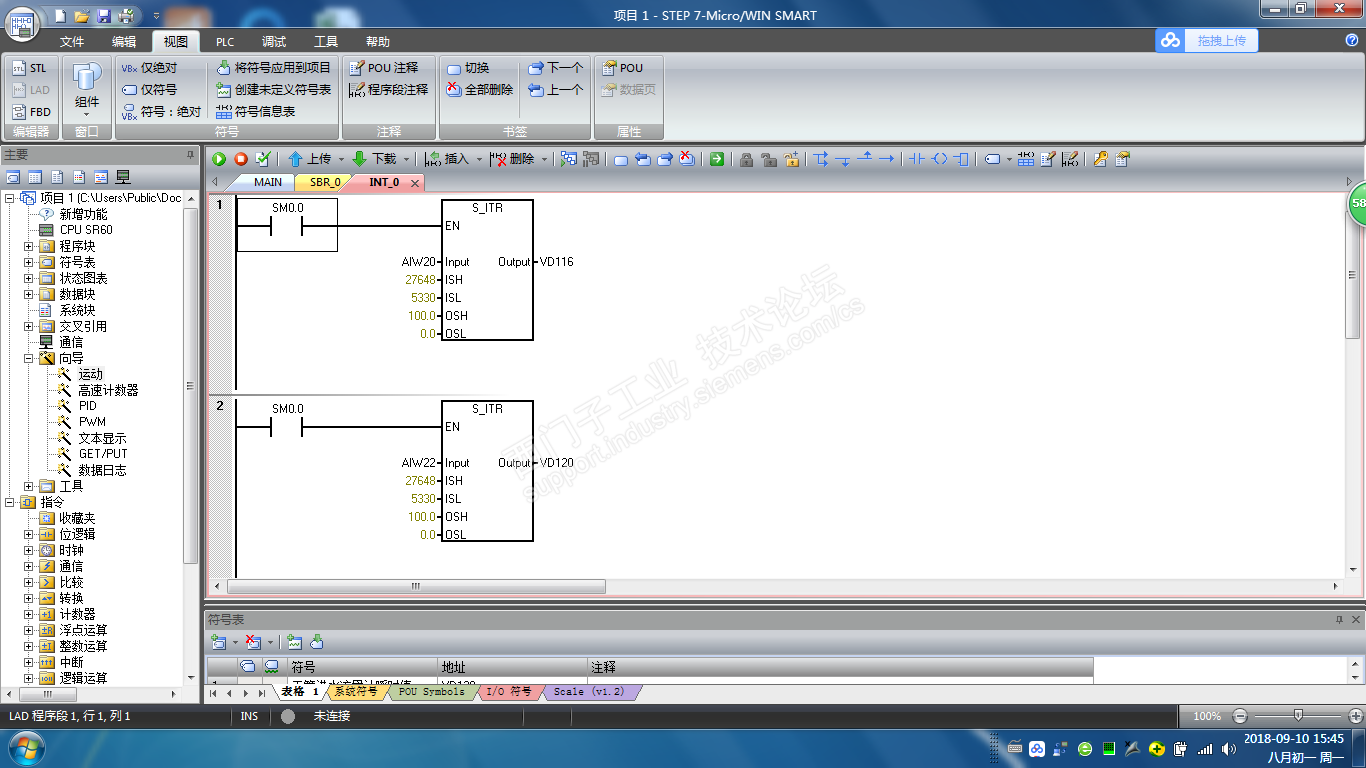This screenshot has width=1366, height=768.
Task: Click the key-shaped password icon in editor toolbar
Action: pos(1100,159)
